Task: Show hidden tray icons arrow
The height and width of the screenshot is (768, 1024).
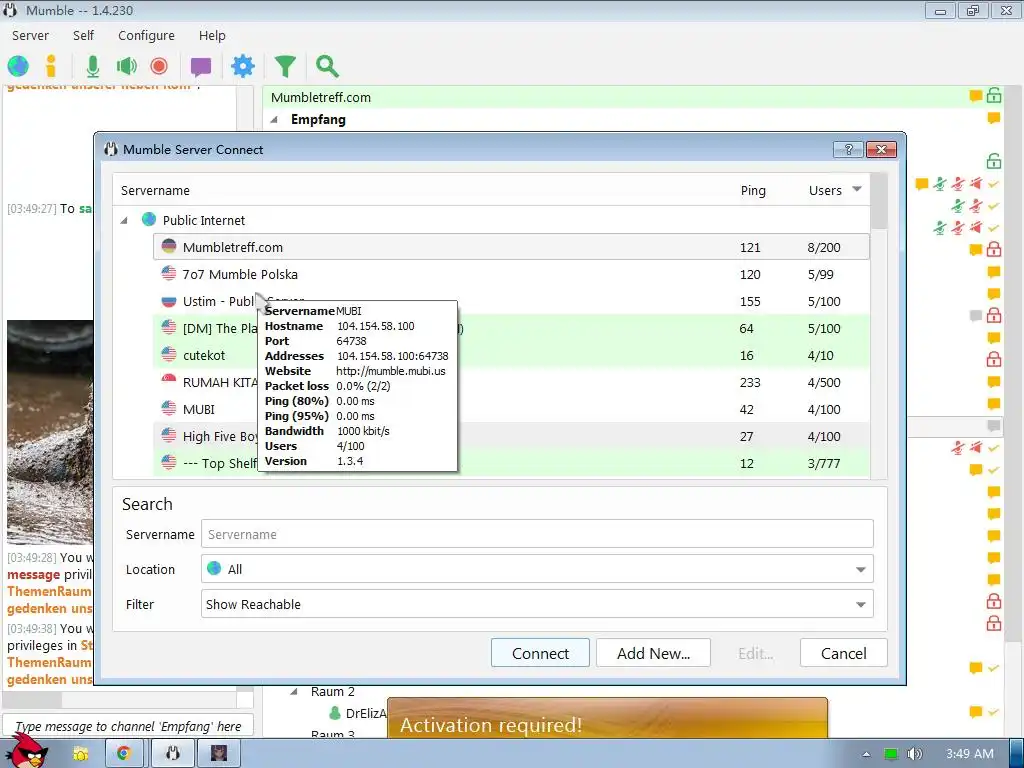Action: click(x=866, y=754)
